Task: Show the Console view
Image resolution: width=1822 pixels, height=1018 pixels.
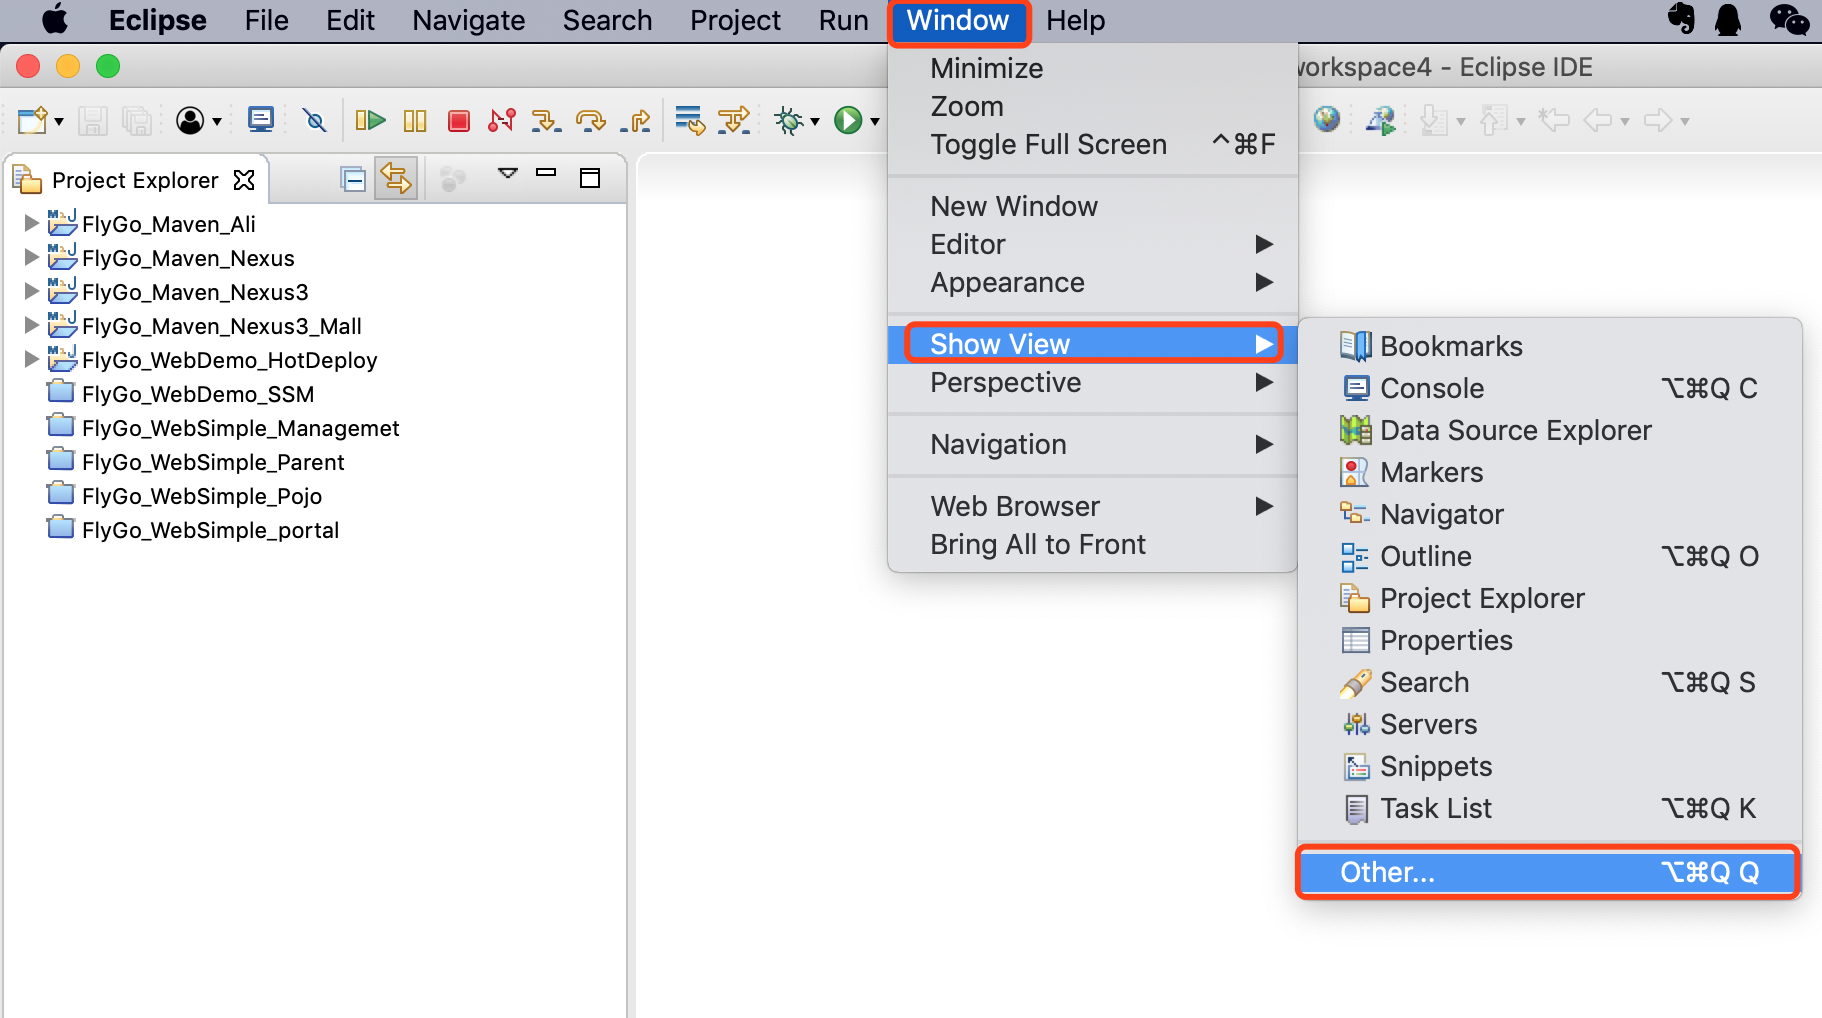Action: coord(1550,388)
